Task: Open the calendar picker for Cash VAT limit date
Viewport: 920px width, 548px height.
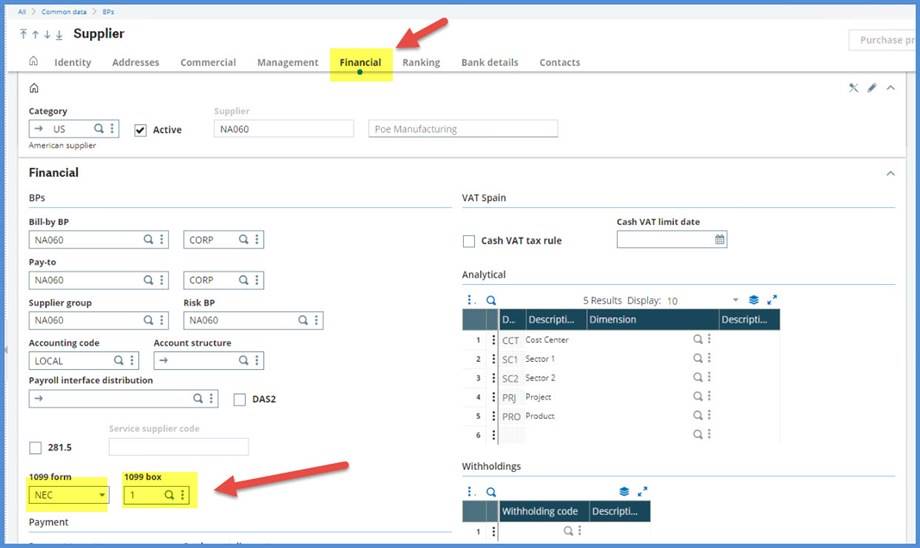Action: tap(719, 240)
